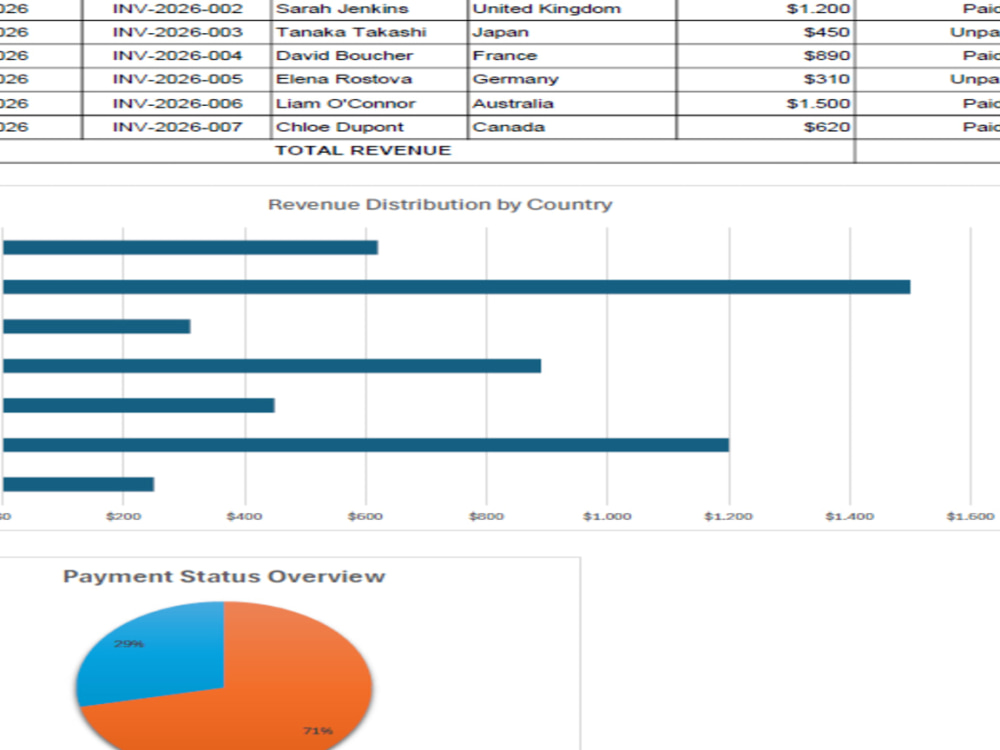
Task: Click the Elena Rostova customer cell
Action: 369,79
